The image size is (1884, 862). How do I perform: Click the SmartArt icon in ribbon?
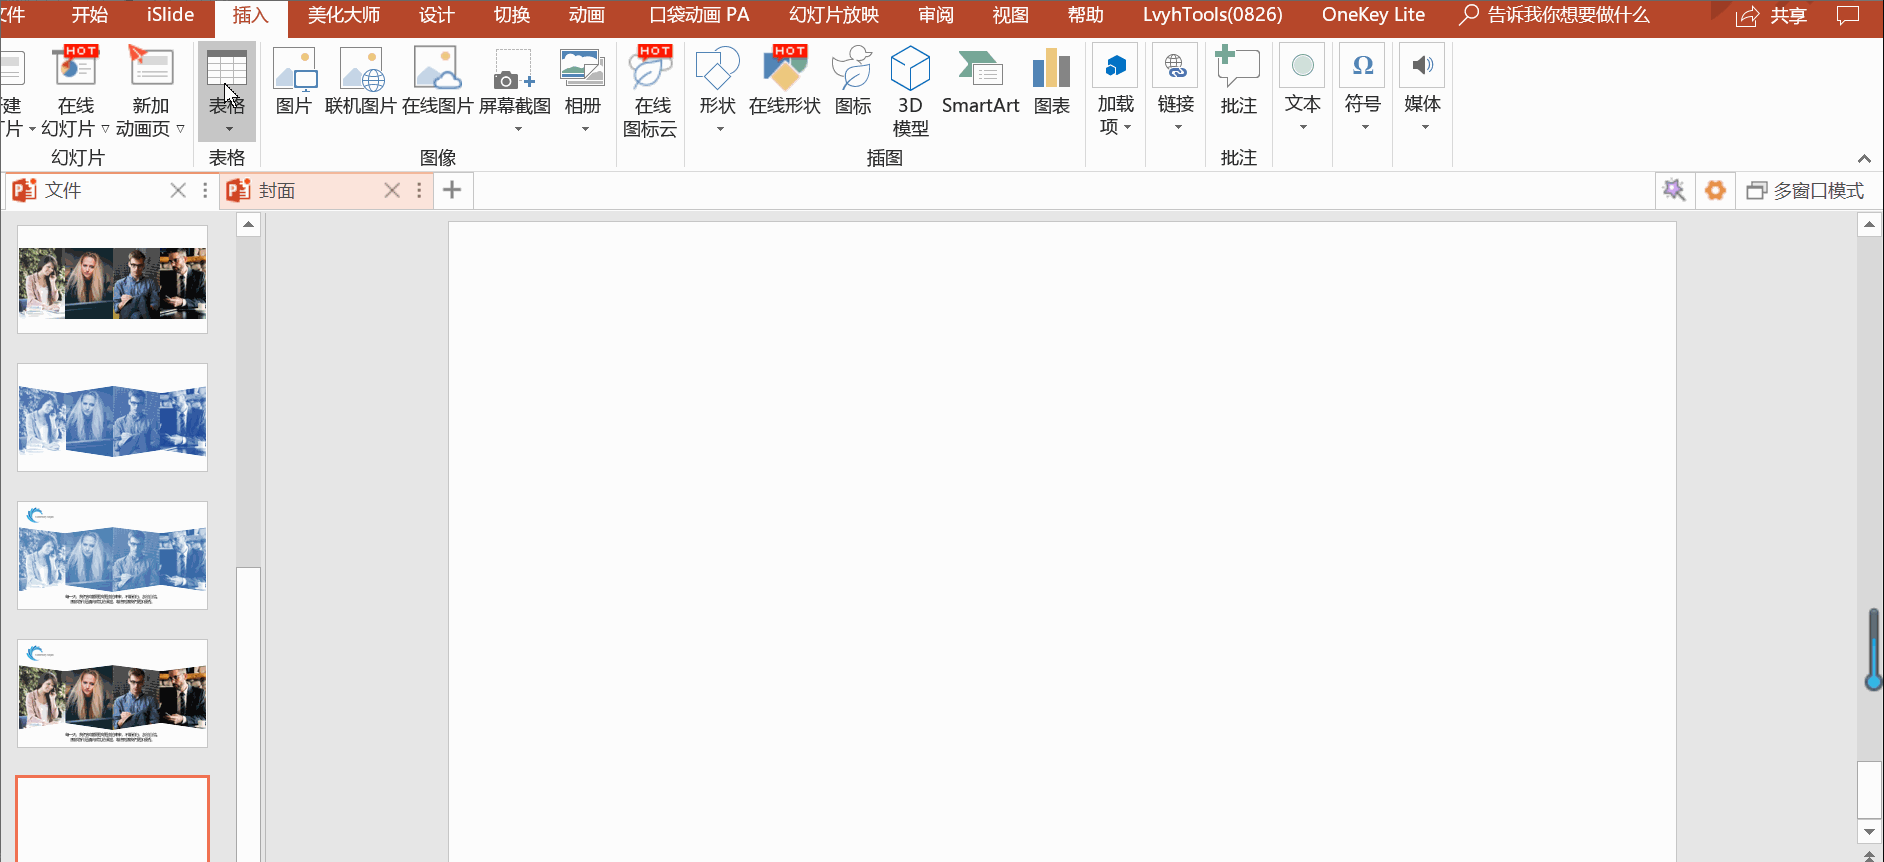click(980, 82)
